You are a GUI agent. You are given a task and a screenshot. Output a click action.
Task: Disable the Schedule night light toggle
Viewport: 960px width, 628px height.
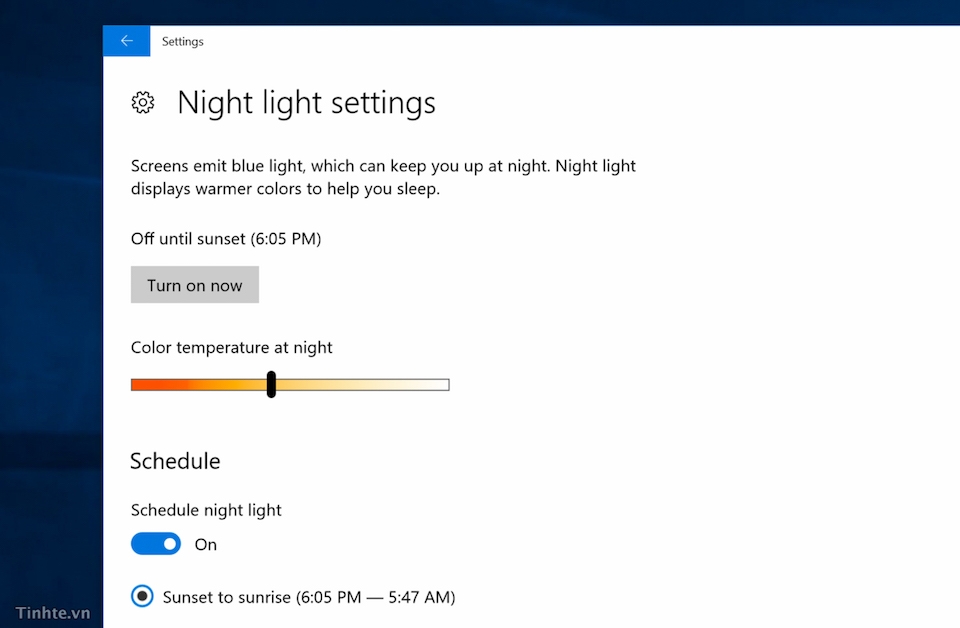pyautogui.click(x=156, y=544)
